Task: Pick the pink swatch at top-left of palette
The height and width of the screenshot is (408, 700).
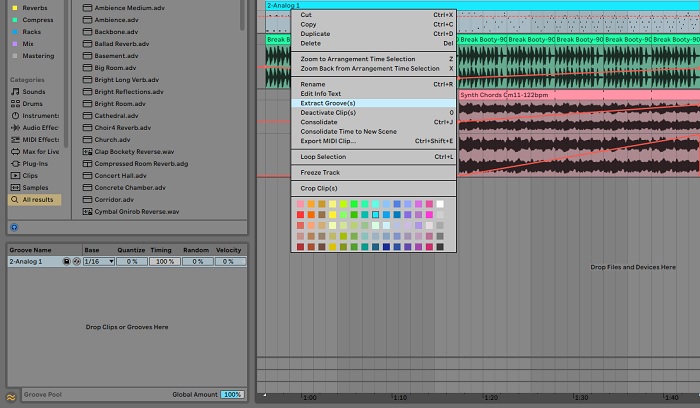Action: coord(300,204)
